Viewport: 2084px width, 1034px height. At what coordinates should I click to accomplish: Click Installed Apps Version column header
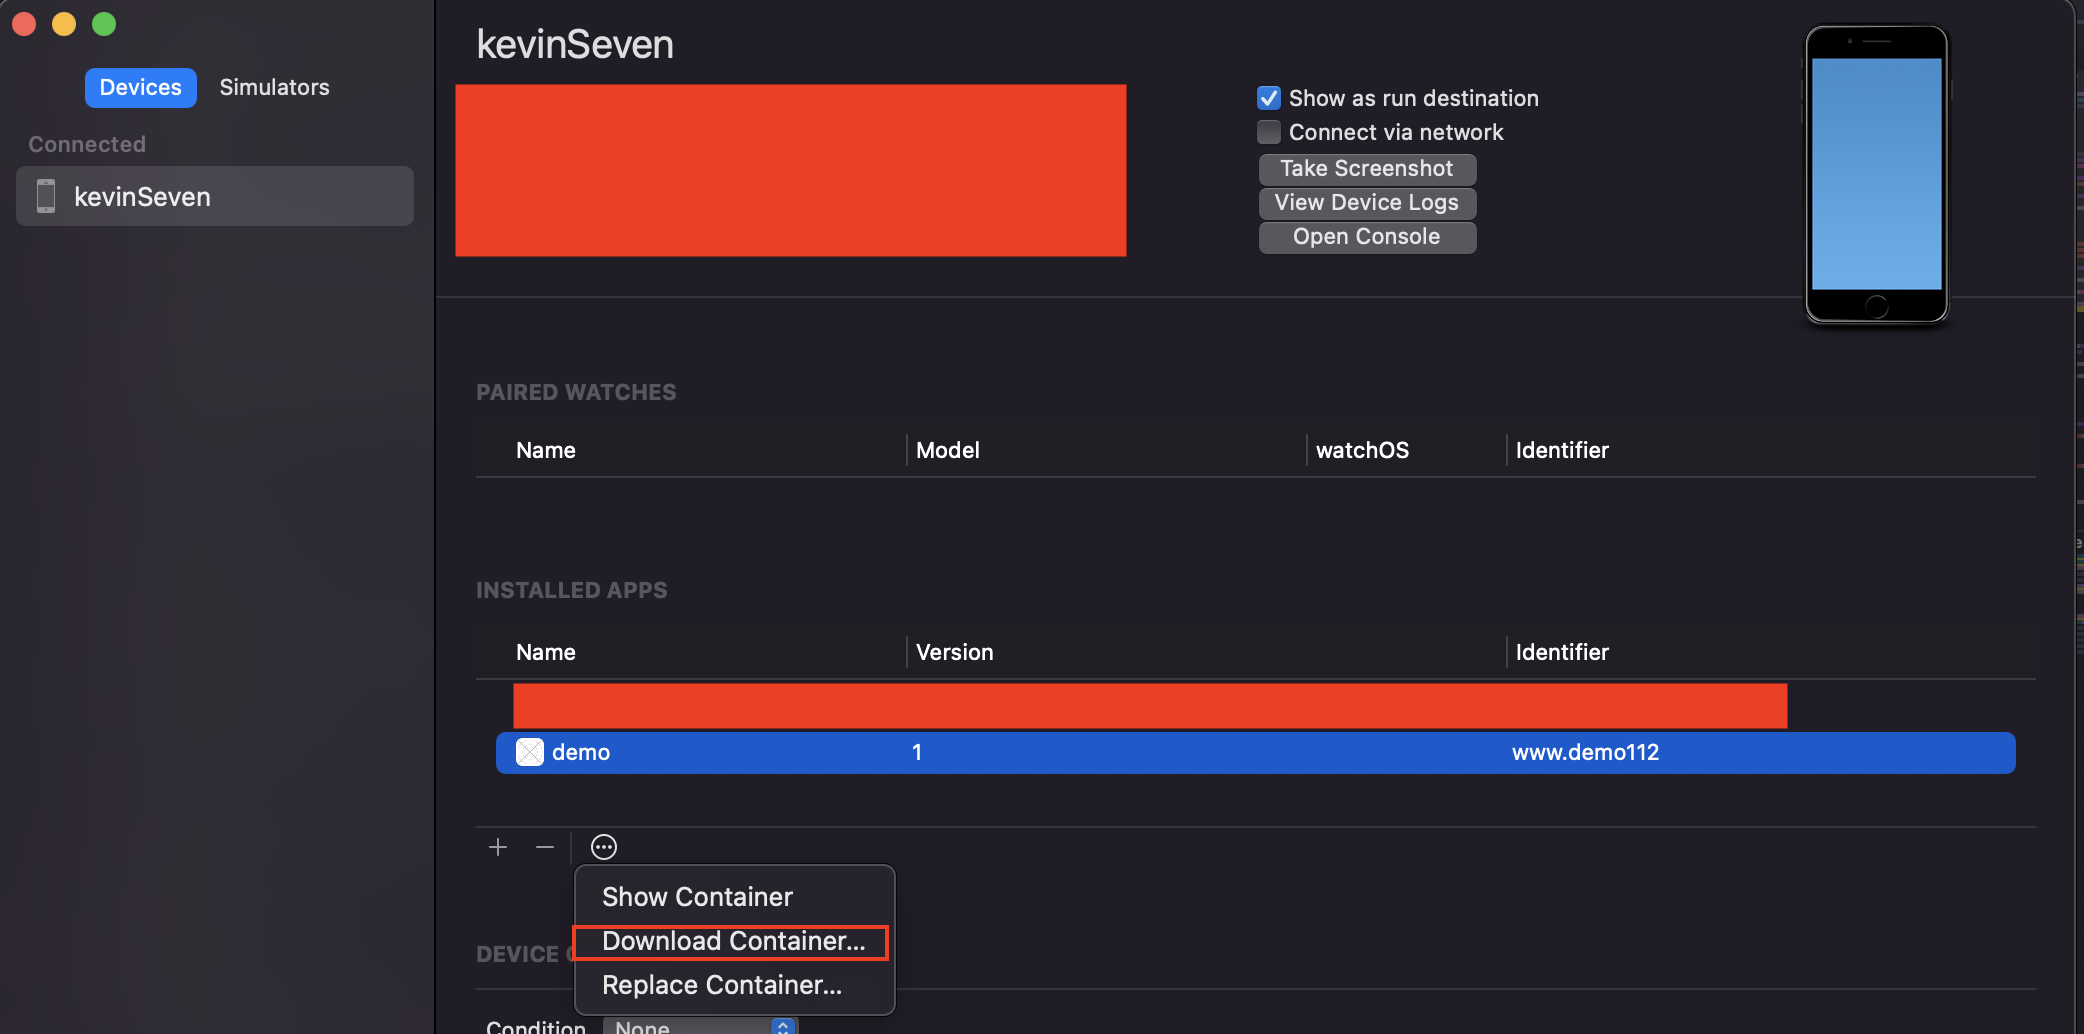[955, 652]
